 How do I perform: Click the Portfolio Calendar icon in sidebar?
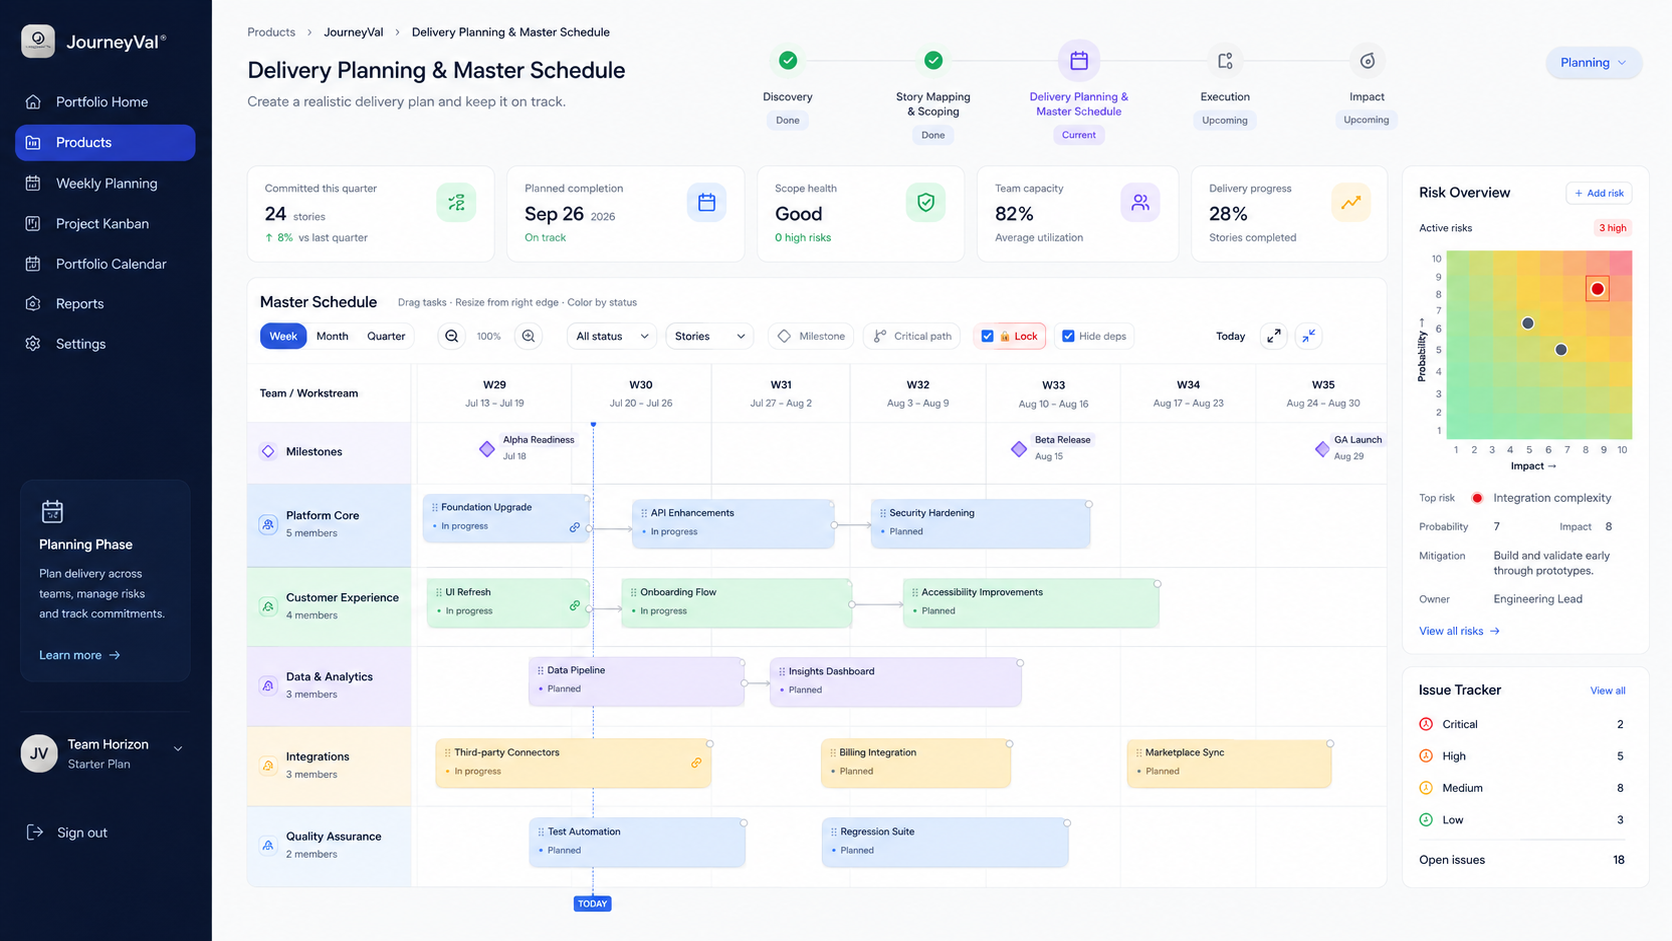pyautogui.click(x=33, y=264)
